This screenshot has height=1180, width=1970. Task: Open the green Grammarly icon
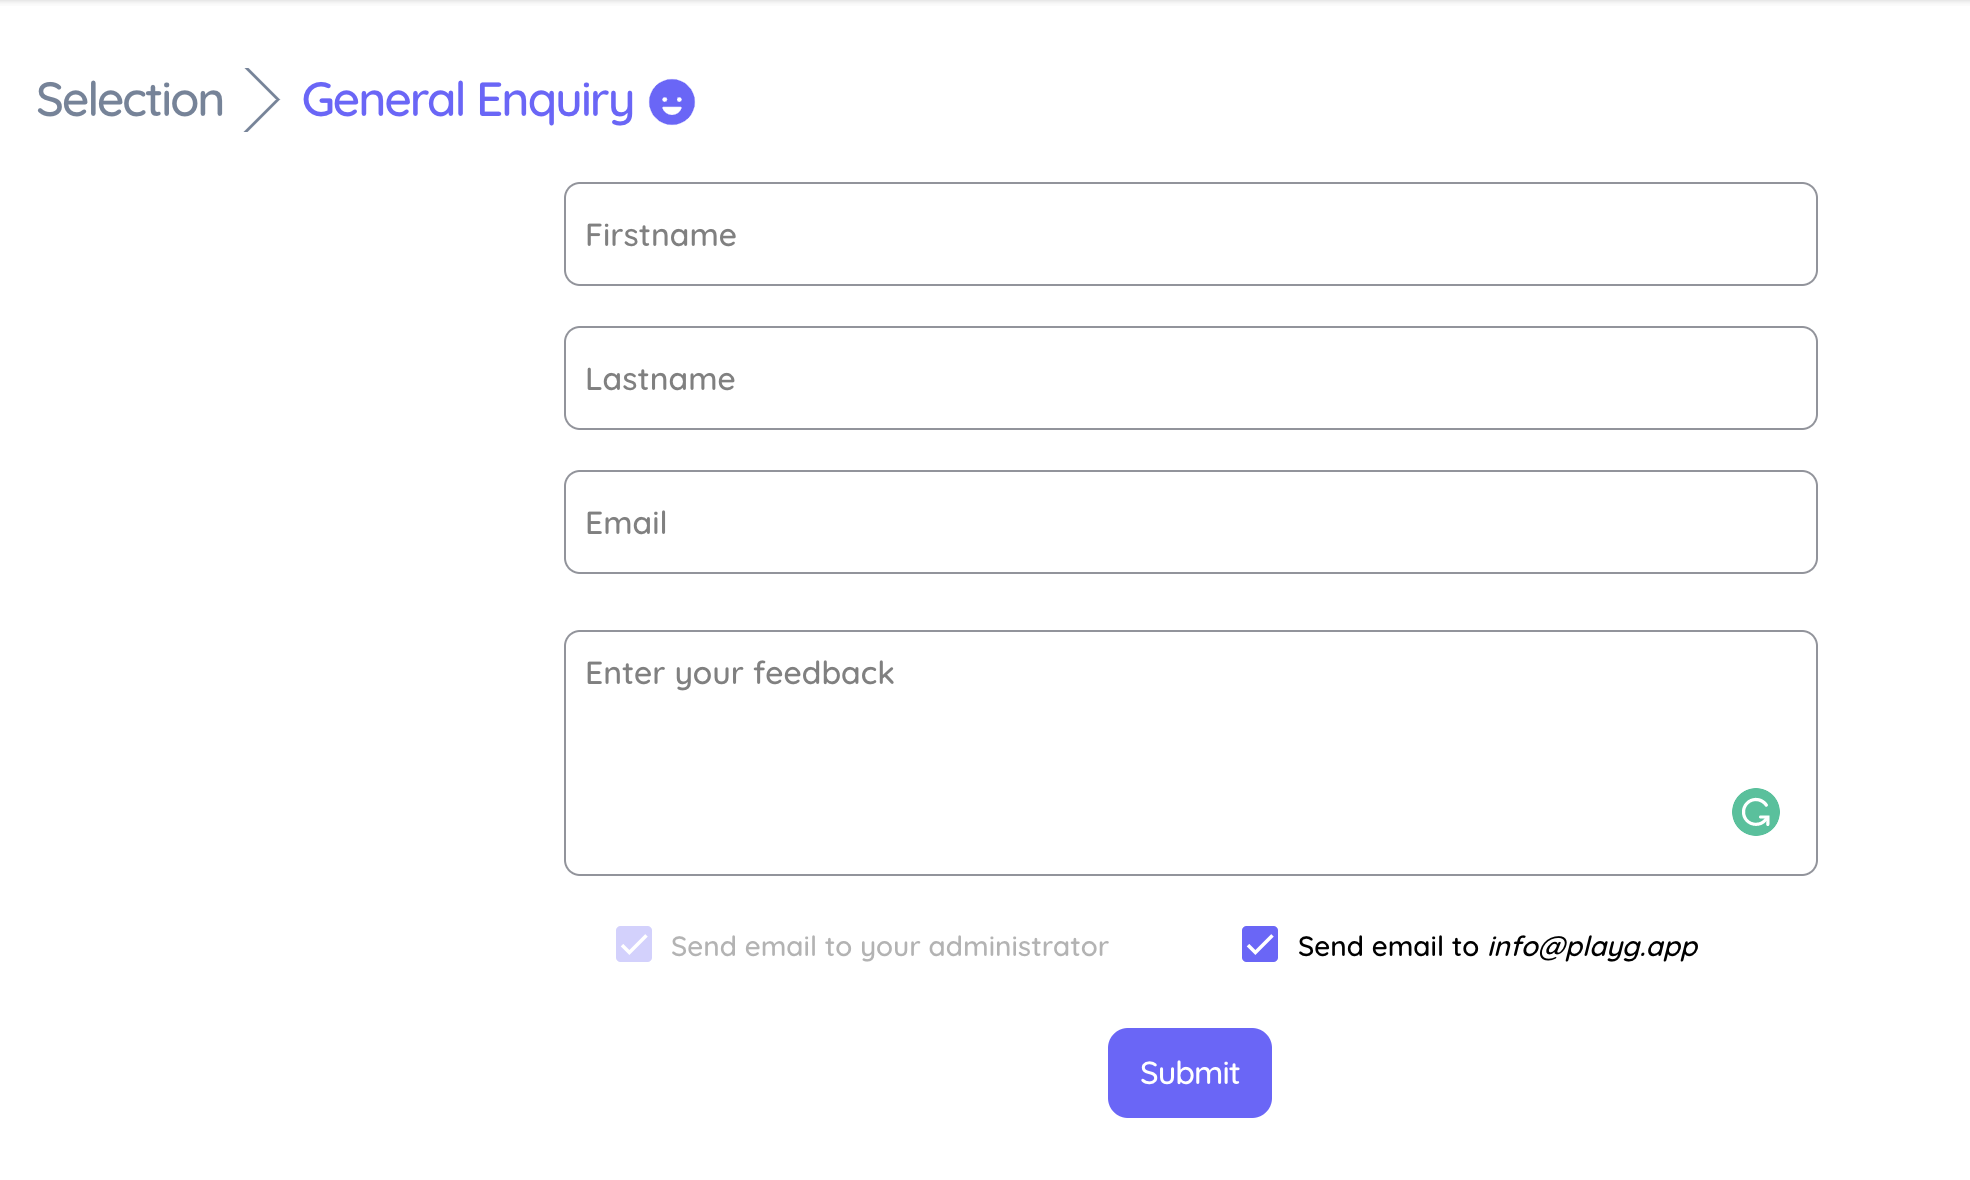1756,812
